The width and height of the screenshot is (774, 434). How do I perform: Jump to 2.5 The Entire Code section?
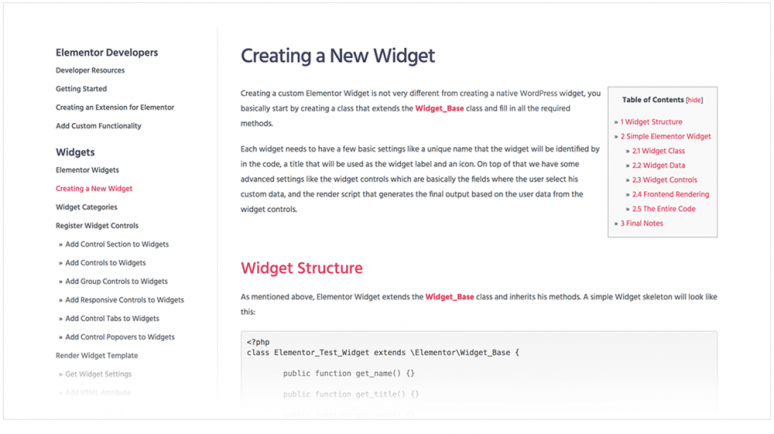click(663, 209)
